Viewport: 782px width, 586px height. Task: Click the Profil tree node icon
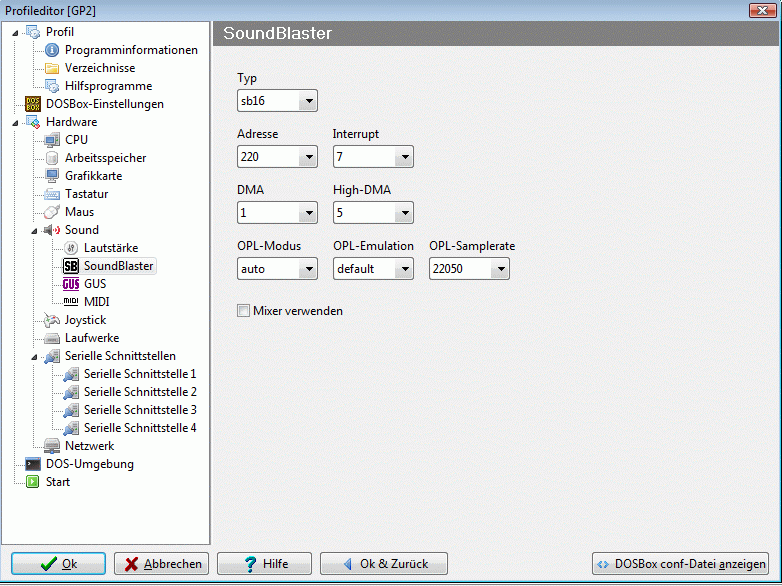point(33,32)
